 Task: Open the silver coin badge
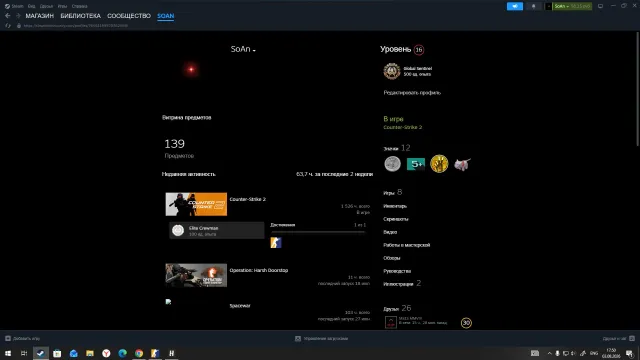[393, 164]
